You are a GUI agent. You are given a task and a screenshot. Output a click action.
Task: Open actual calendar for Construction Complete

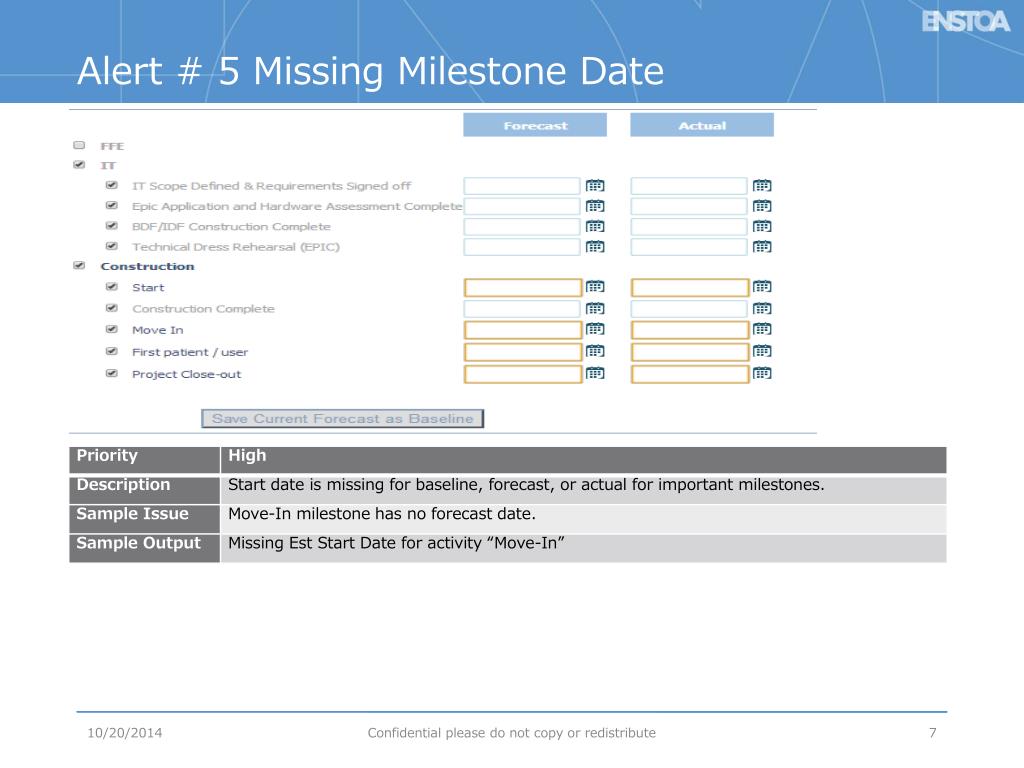pos(762,308)
